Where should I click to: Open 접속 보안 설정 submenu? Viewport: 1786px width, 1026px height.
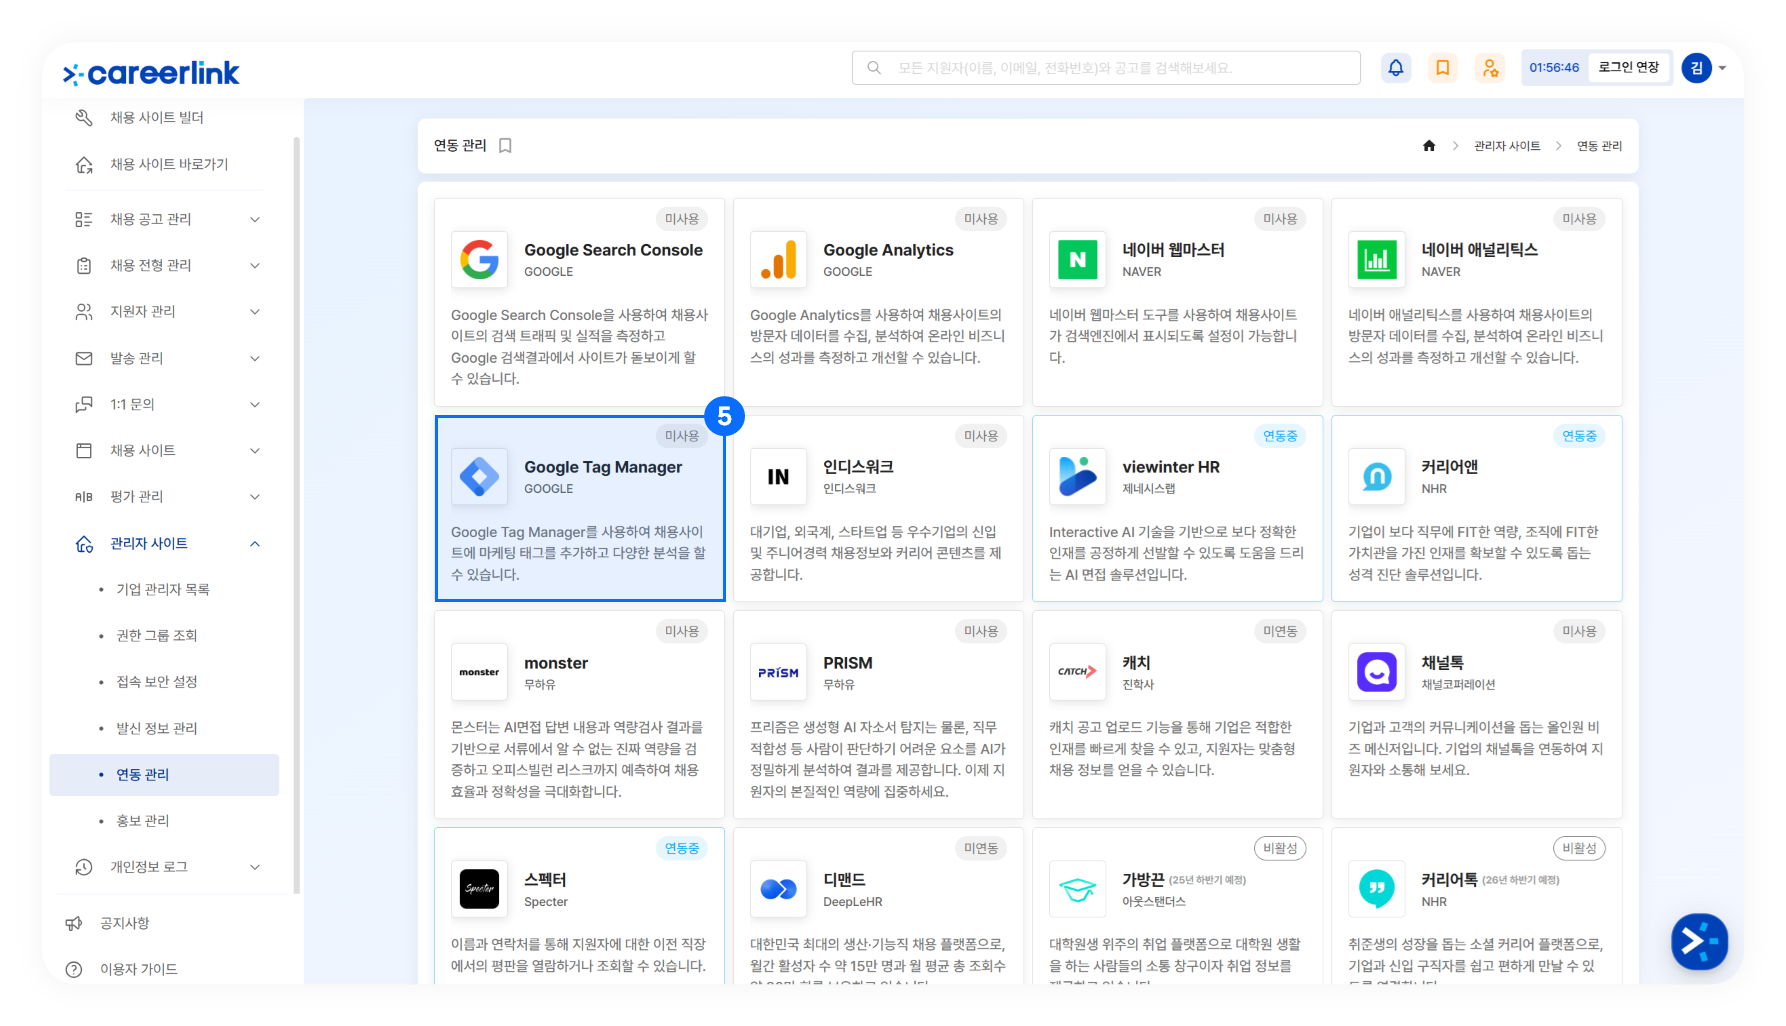pyautogui.click(x=157, y=681)
